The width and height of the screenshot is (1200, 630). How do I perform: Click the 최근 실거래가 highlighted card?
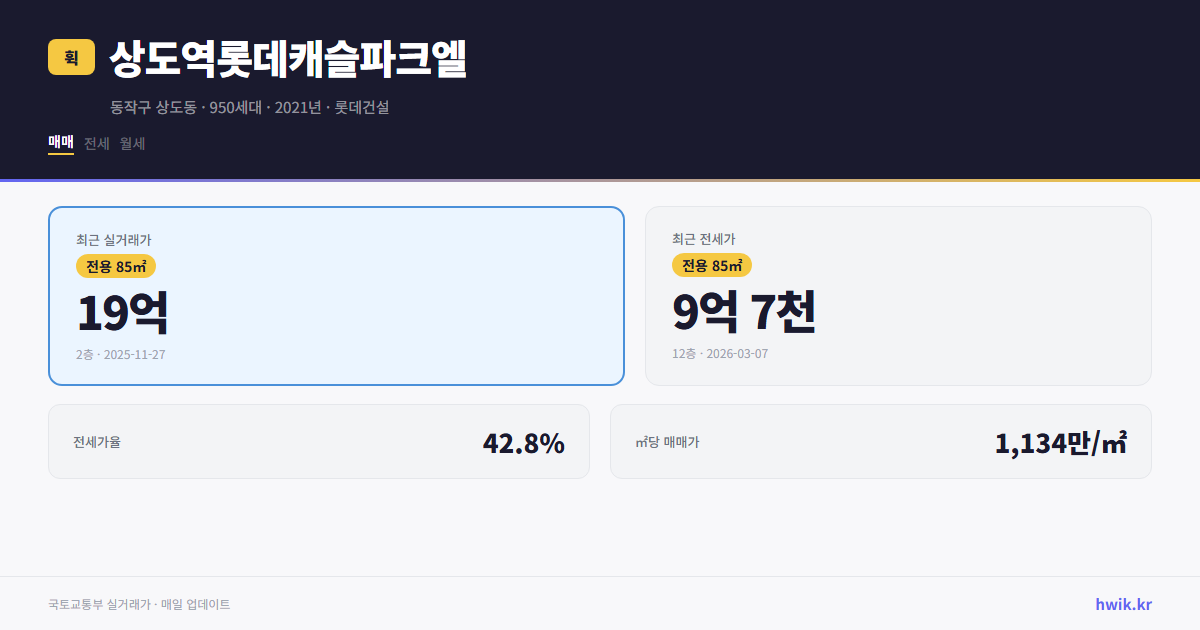336,295
